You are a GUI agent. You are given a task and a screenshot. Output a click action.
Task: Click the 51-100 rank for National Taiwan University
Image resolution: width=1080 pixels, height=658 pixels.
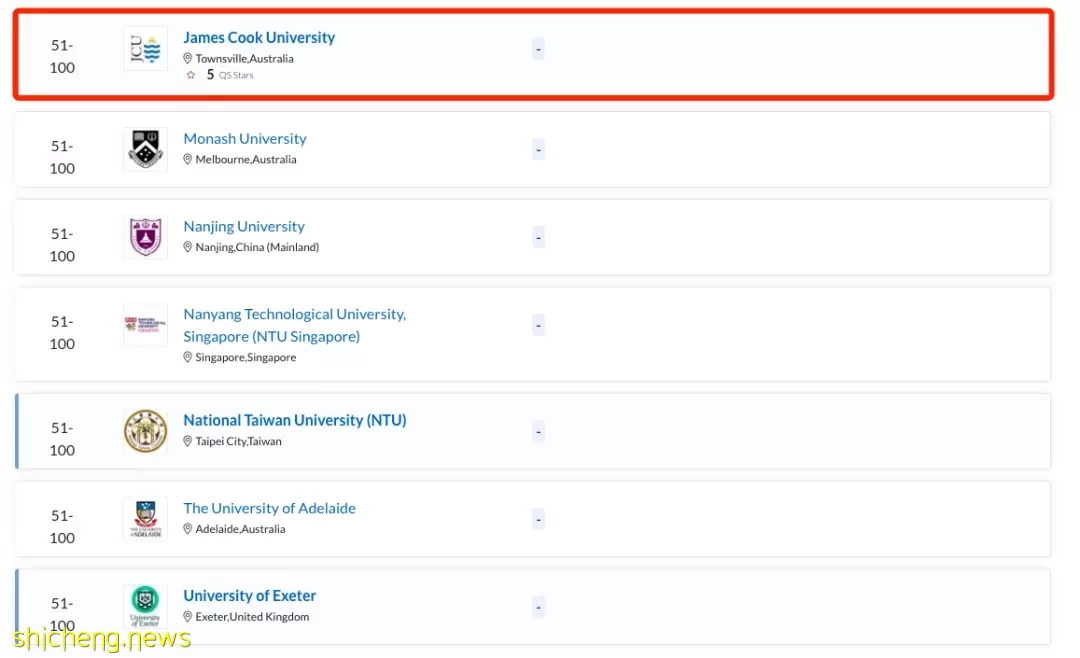coord(62,439)
